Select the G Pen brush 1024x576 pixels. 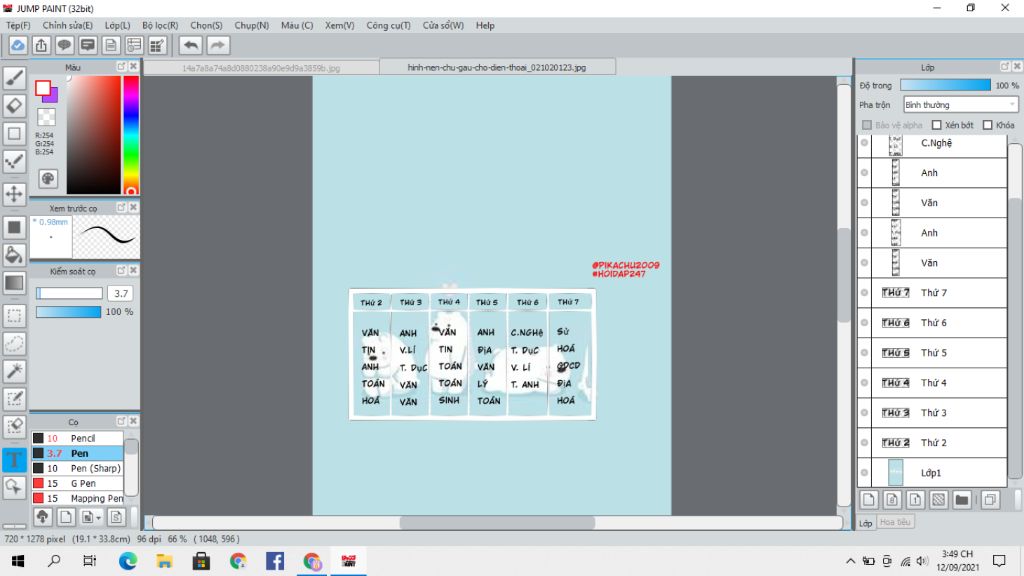pyautogui.click(x=77, y=483)
